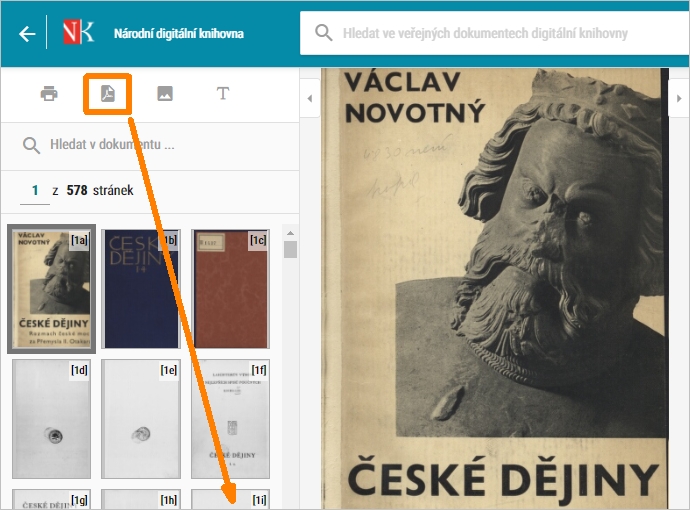Open the Národní digitální knihovna title link
The image size is (690, 510).
[178, 33]
